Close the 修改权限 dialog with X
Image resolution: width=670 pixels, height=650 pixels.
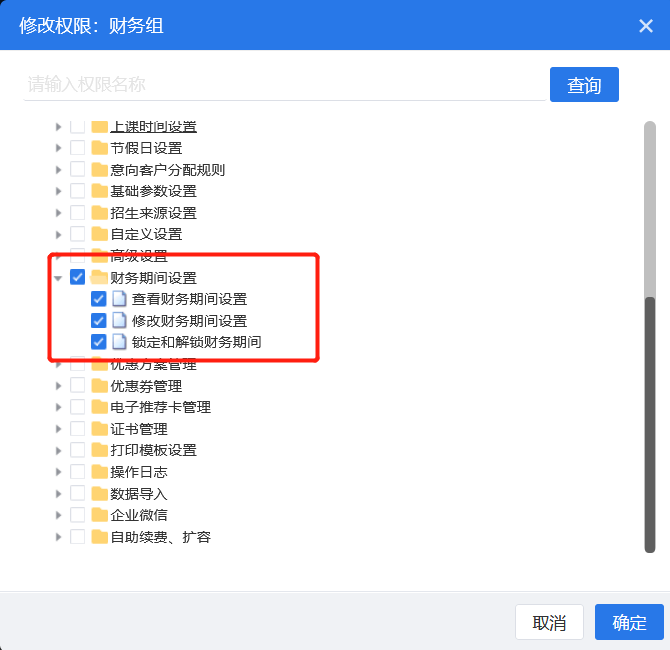point(646,26)
